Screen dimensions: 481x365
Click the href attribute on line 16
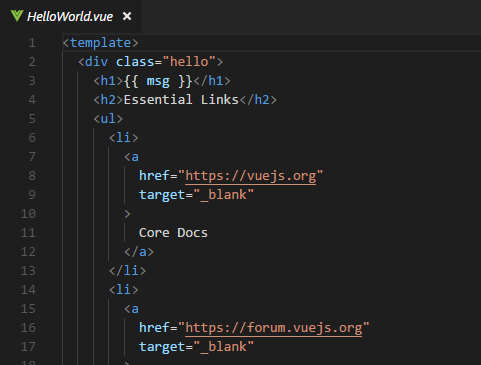coord(154,328)
